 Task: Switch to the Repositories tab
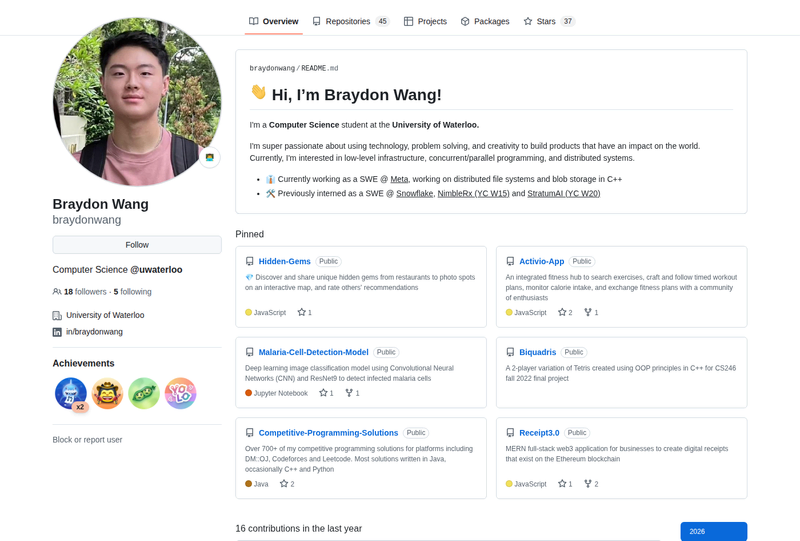351,21
